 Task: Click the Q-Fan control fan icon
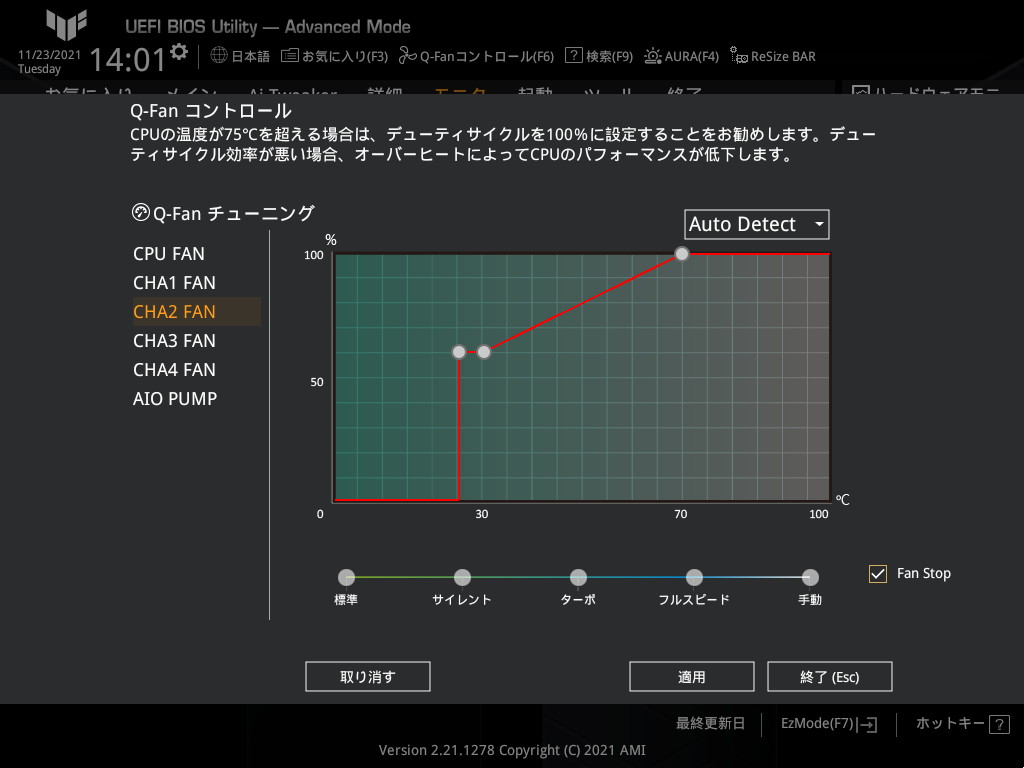click(x=408, y=56)
